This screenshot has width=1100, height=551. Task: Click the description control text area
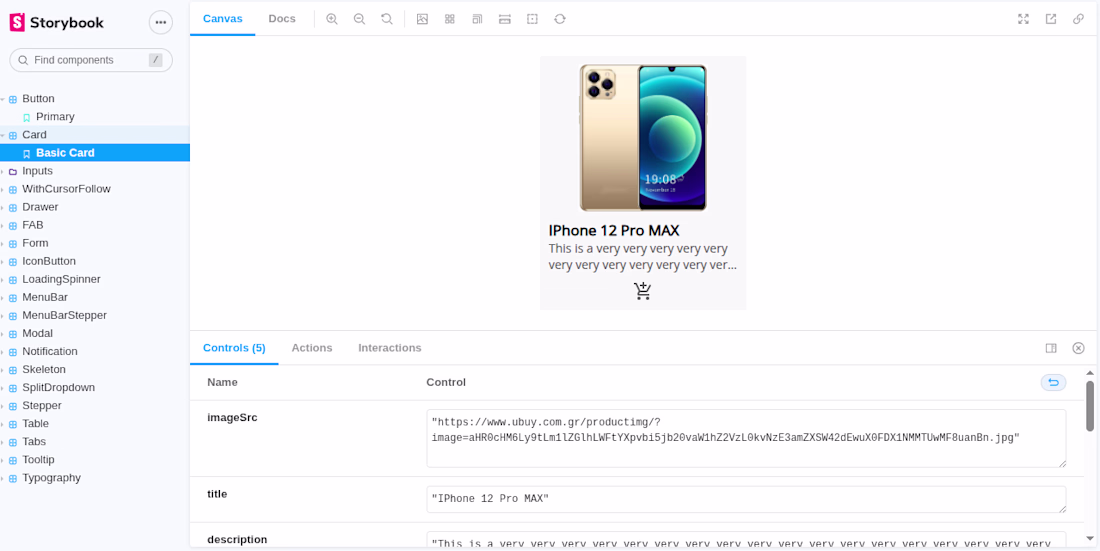click(x=746, y=540)
